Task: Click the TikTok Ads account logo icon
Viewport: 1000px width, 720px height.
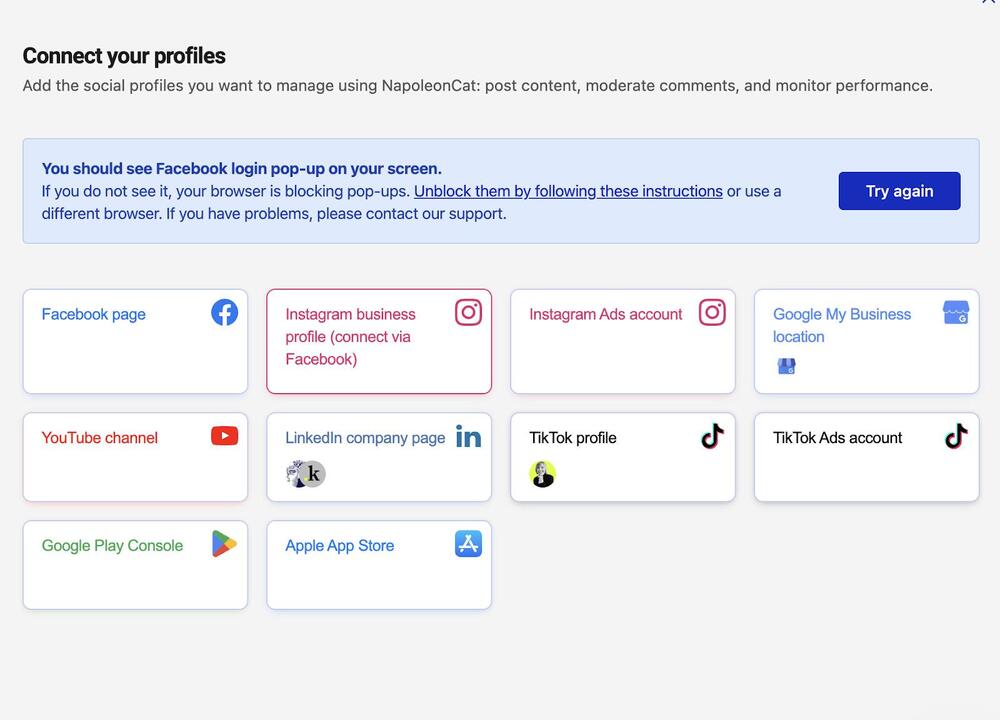Action: 956,436
